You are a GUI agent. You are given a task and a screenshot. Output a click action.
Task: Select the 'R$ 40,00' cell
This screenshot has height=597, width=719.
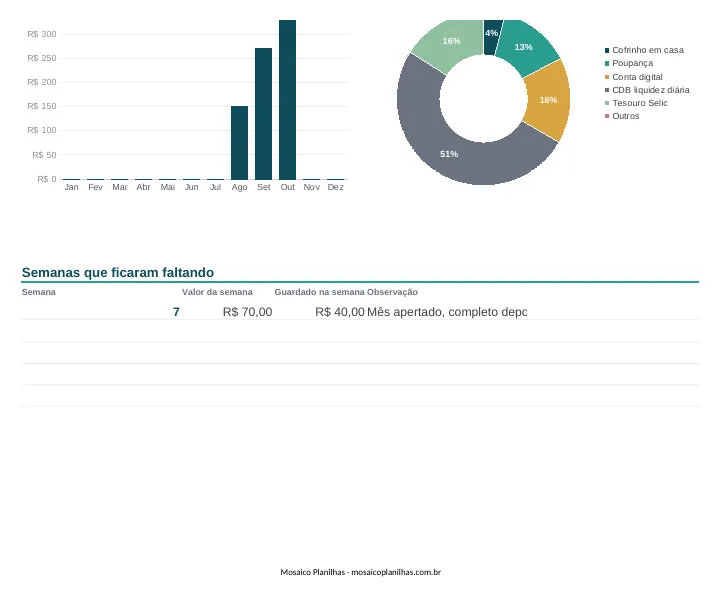coord(340,312)
